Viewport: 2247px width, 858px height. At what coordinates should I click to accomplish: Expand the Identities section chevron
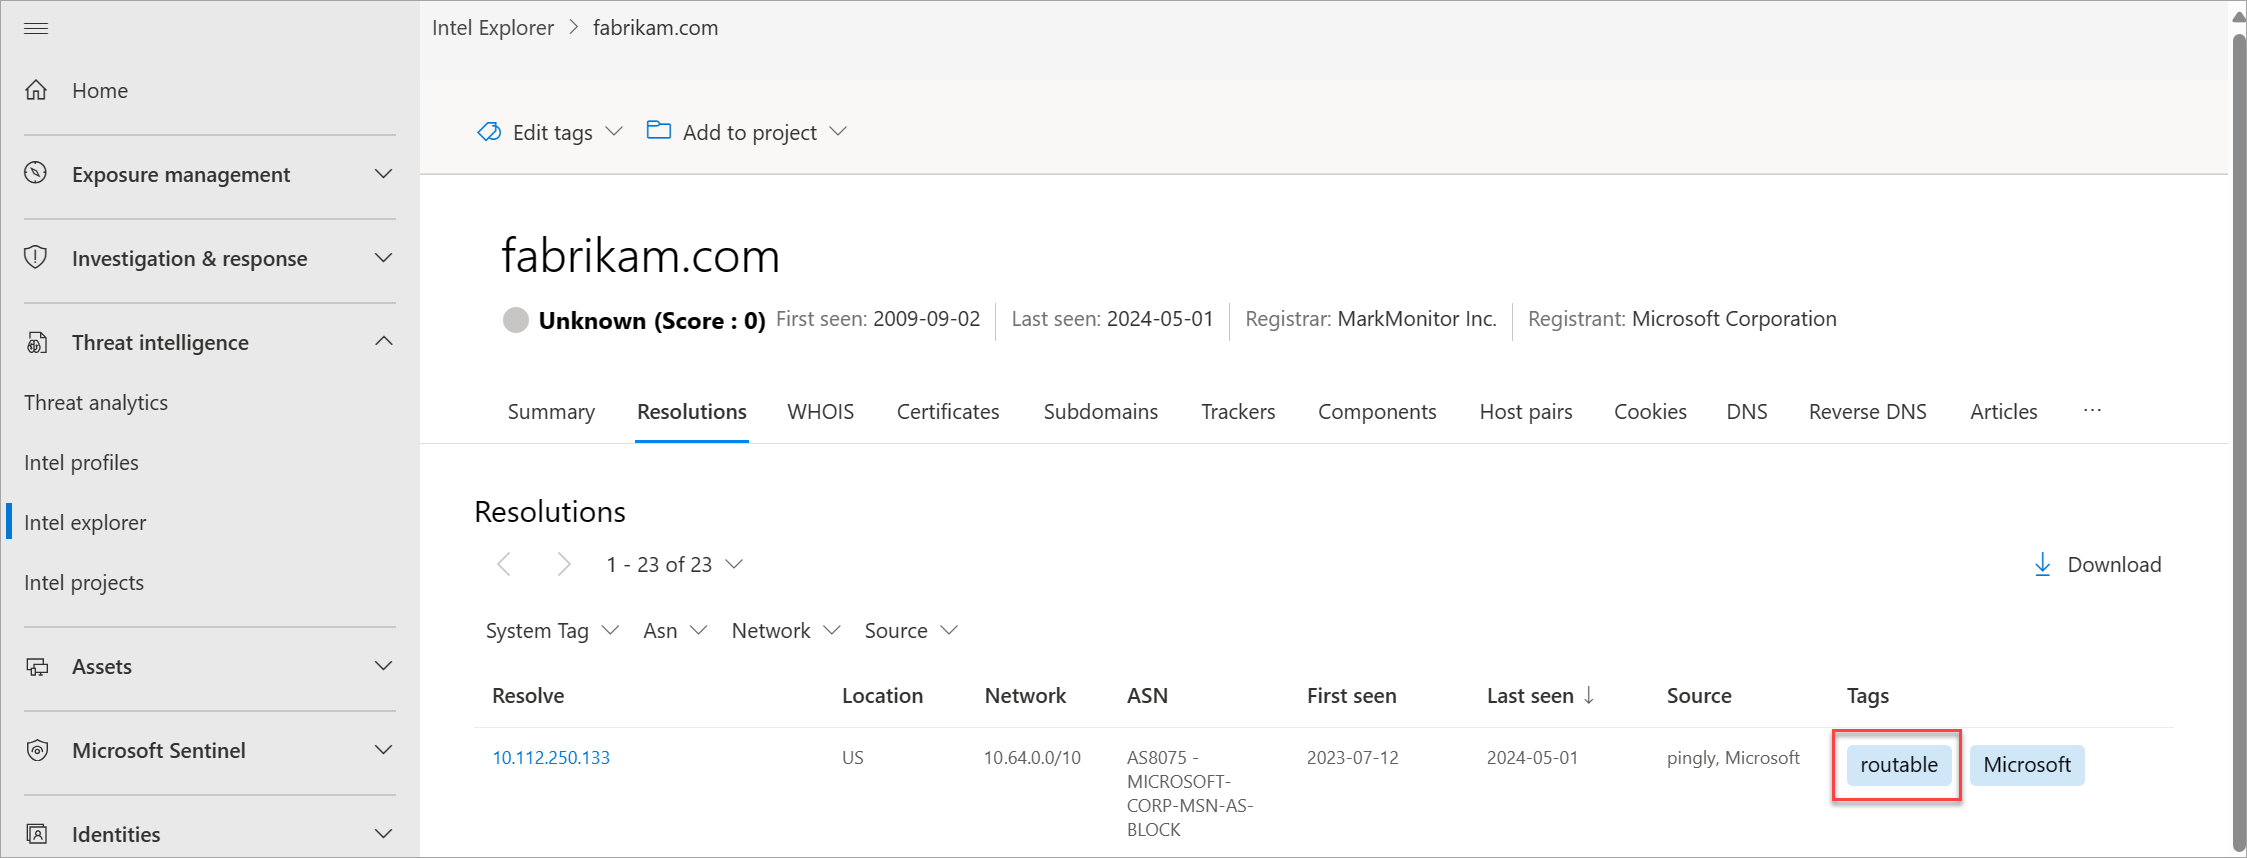pyautogui.click(x=383, y=833)
